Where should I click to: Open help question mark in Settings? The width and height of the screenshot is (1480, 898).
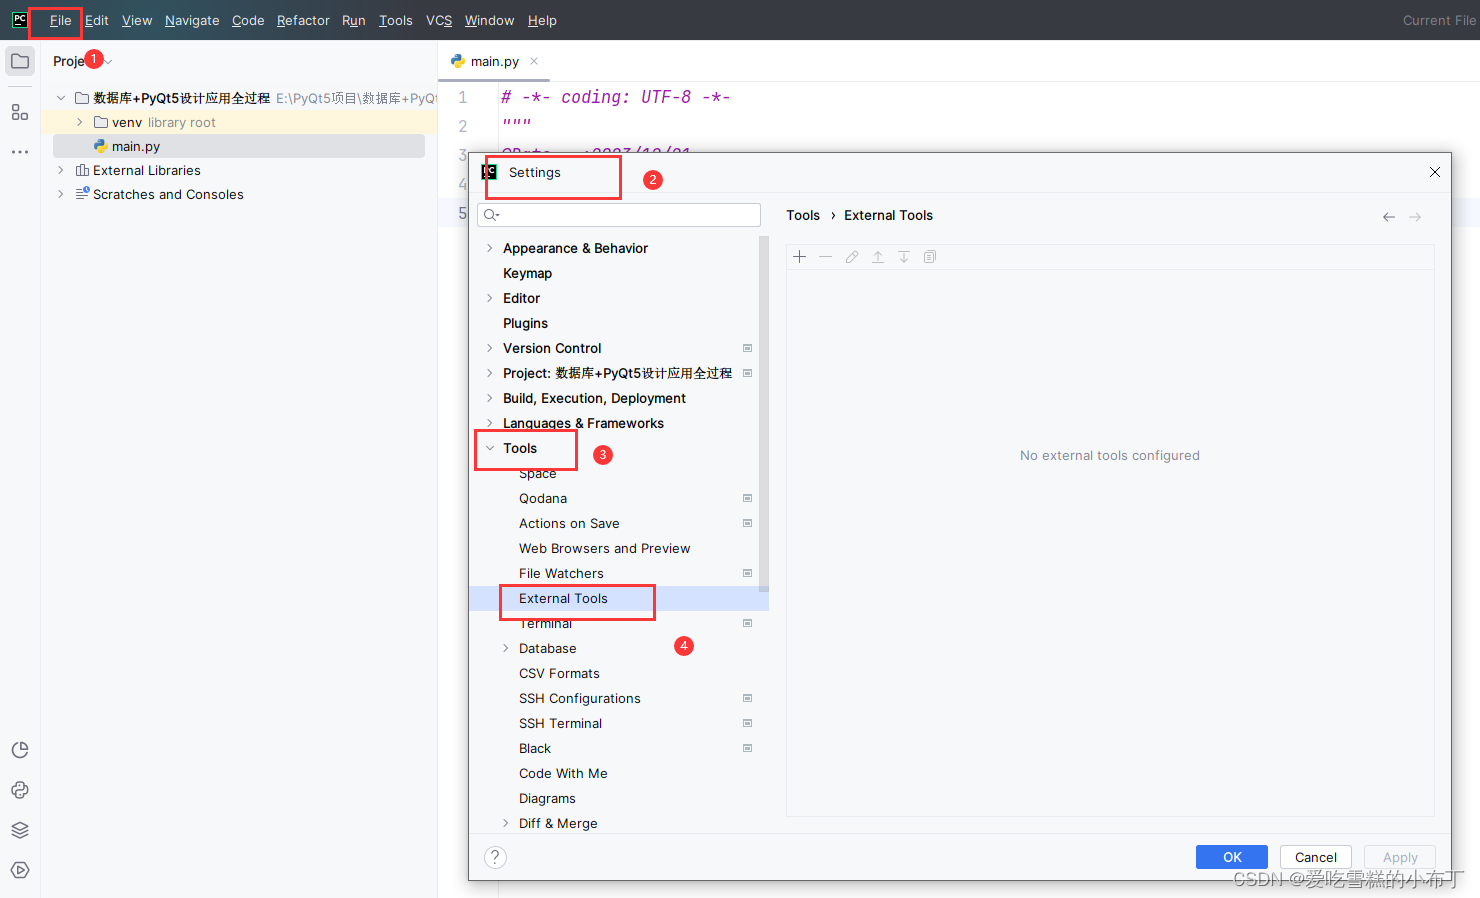pos(495,857)
